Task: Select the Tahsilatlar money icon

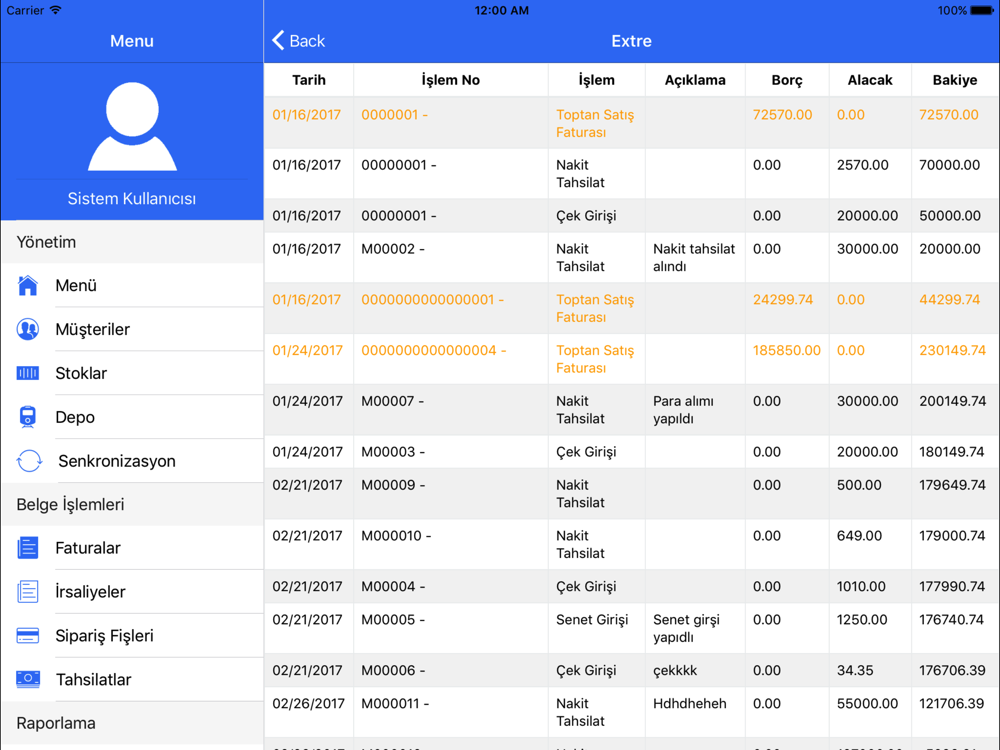Action: (28, 680)
